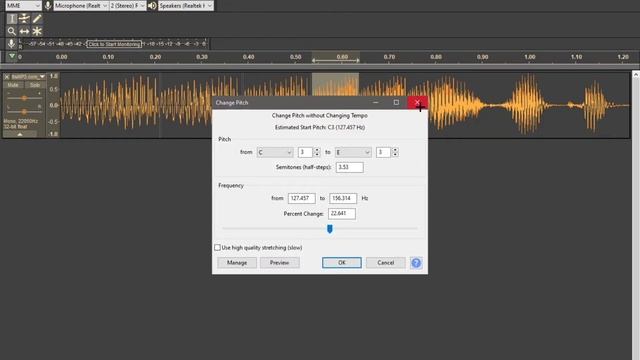The width and height of the screenshot is (640, 360).
Task: Click the Manage button
Action: [x=237, y=263]
